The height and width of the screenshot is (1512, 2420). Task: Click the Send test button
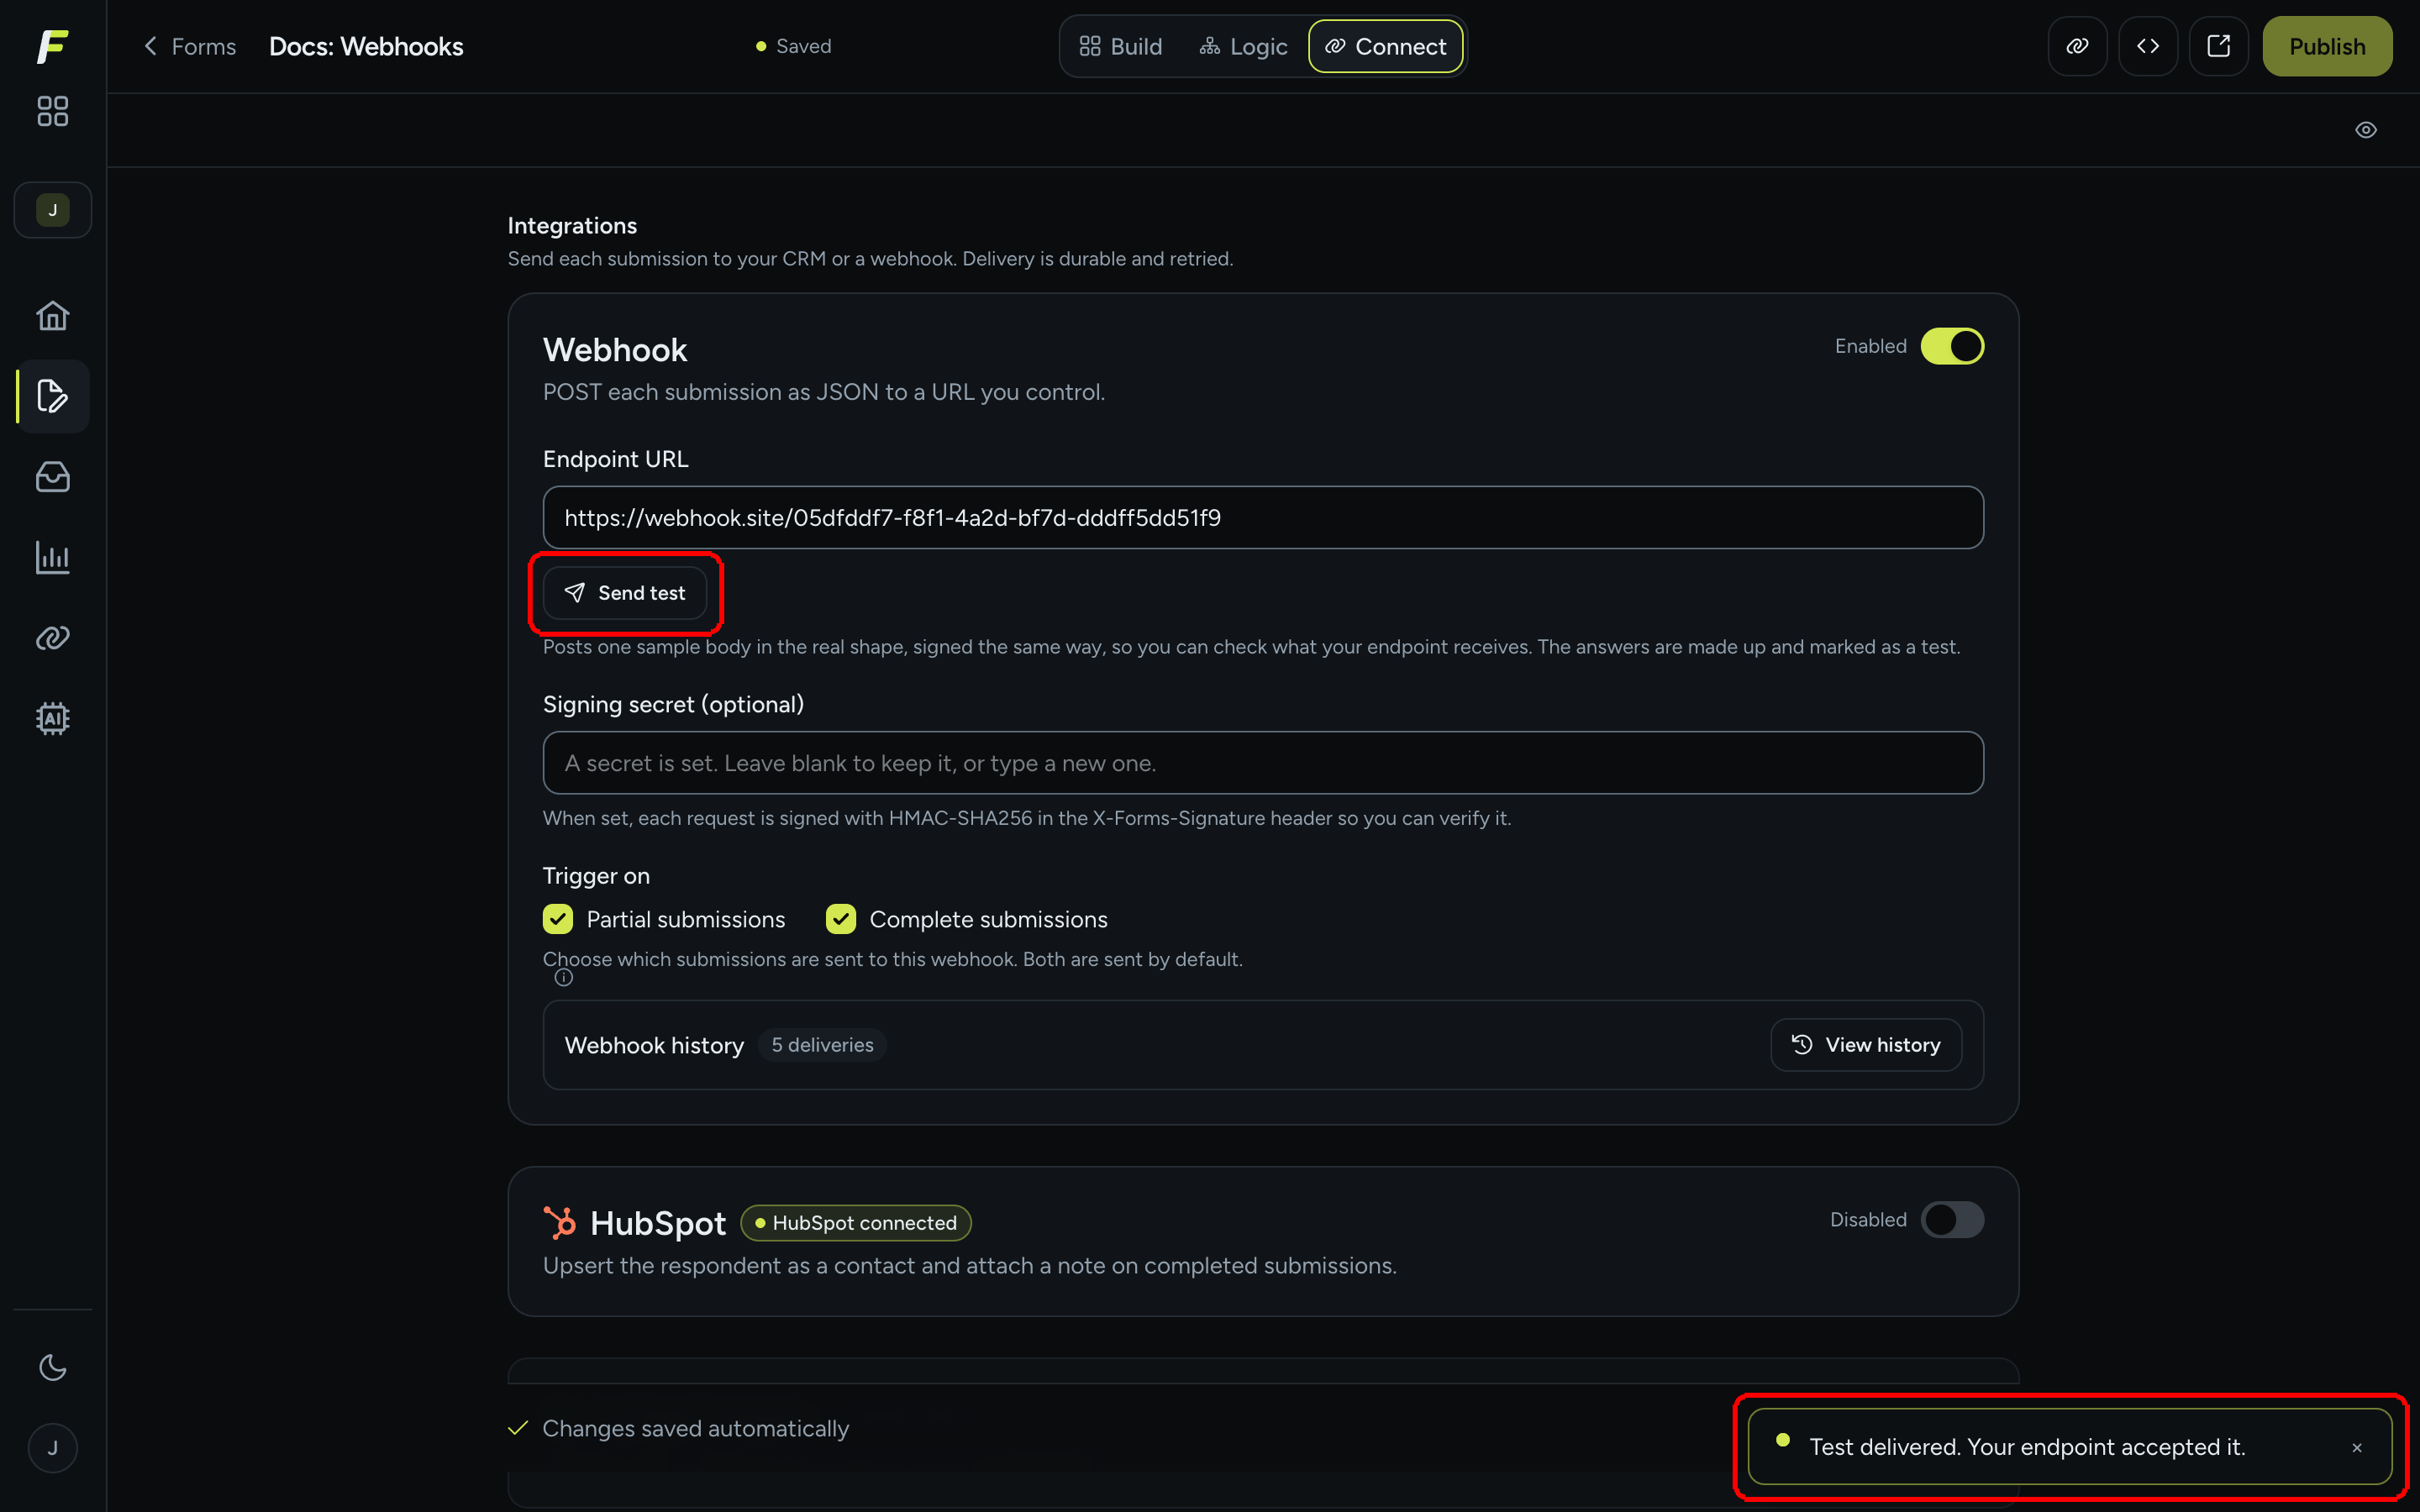625,593
